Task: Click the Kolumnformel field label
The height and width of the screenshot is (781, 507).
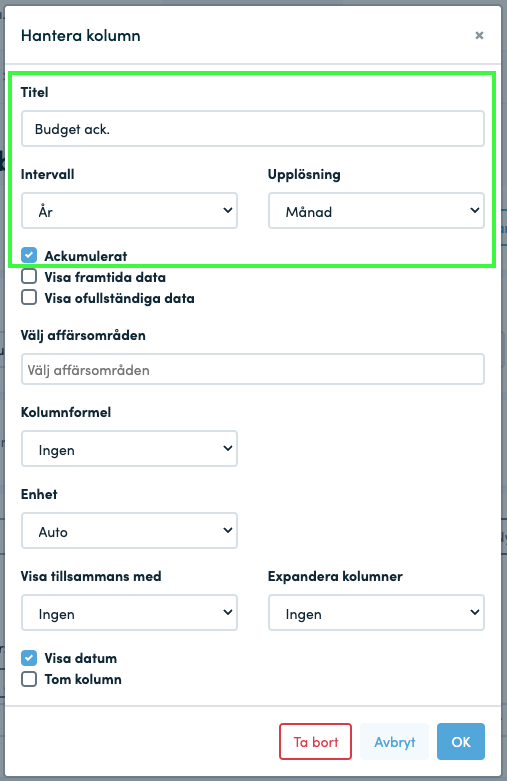Action: (66, 412)
